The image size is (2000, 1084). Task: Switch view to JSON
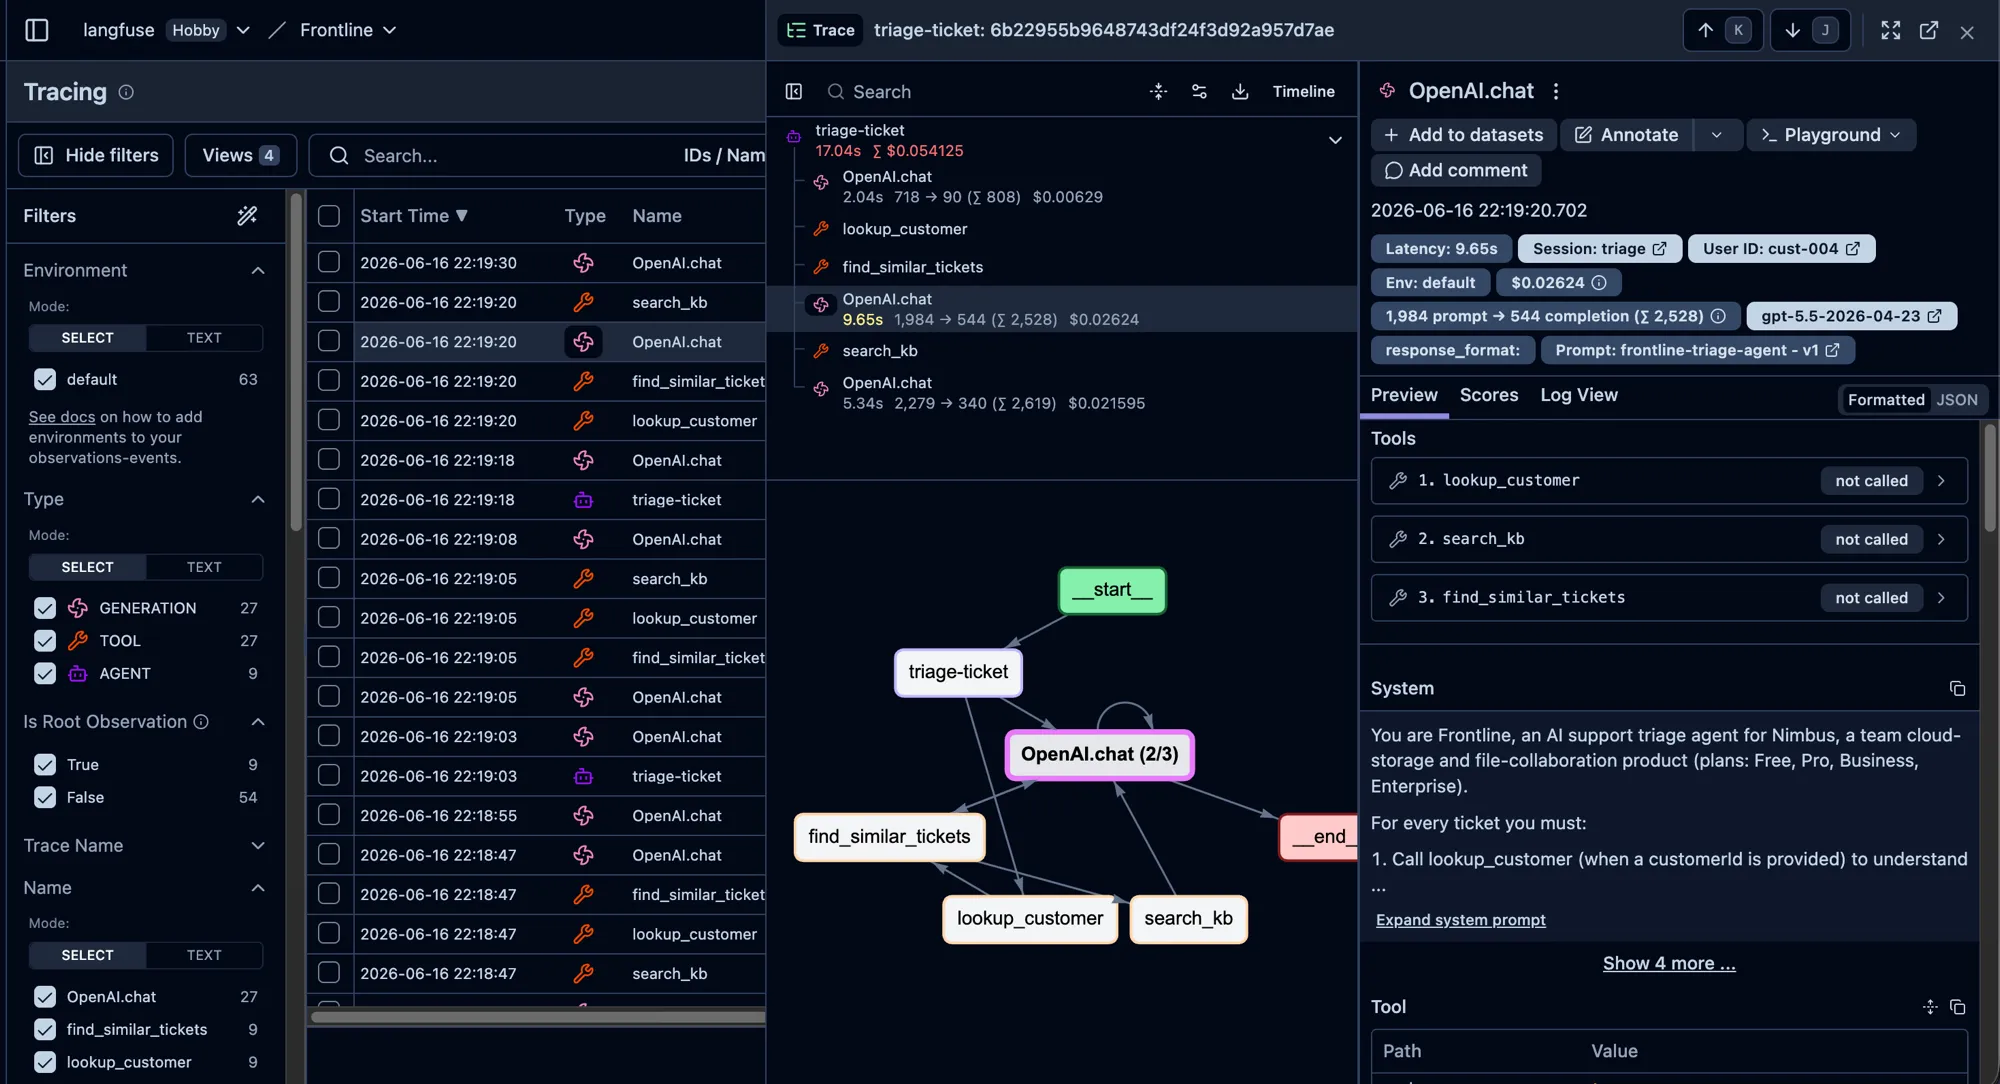pyautogui.click(x=1957, y=400)
